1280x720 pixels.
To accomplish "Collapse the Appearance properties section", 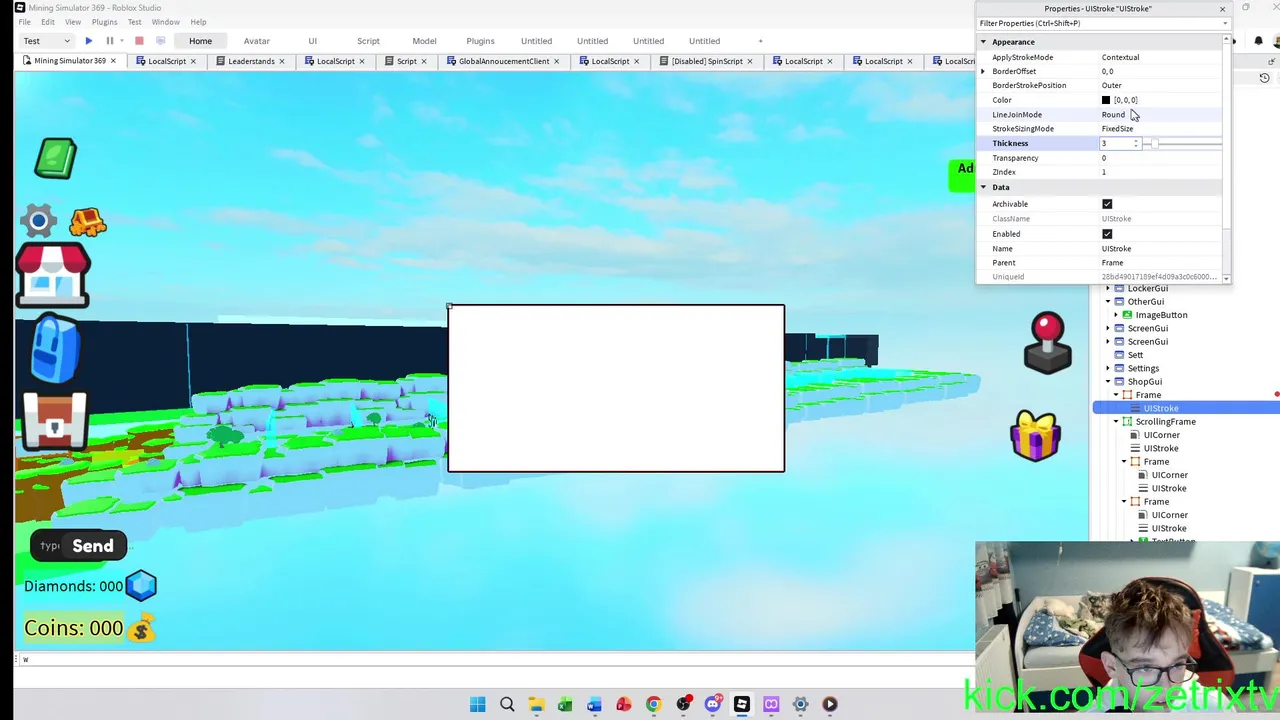I will [983, 42].
